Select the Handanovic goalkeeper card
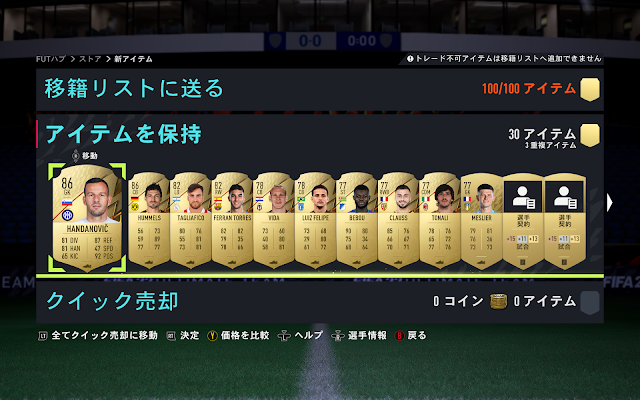640x400 pixels. (87, 218)
